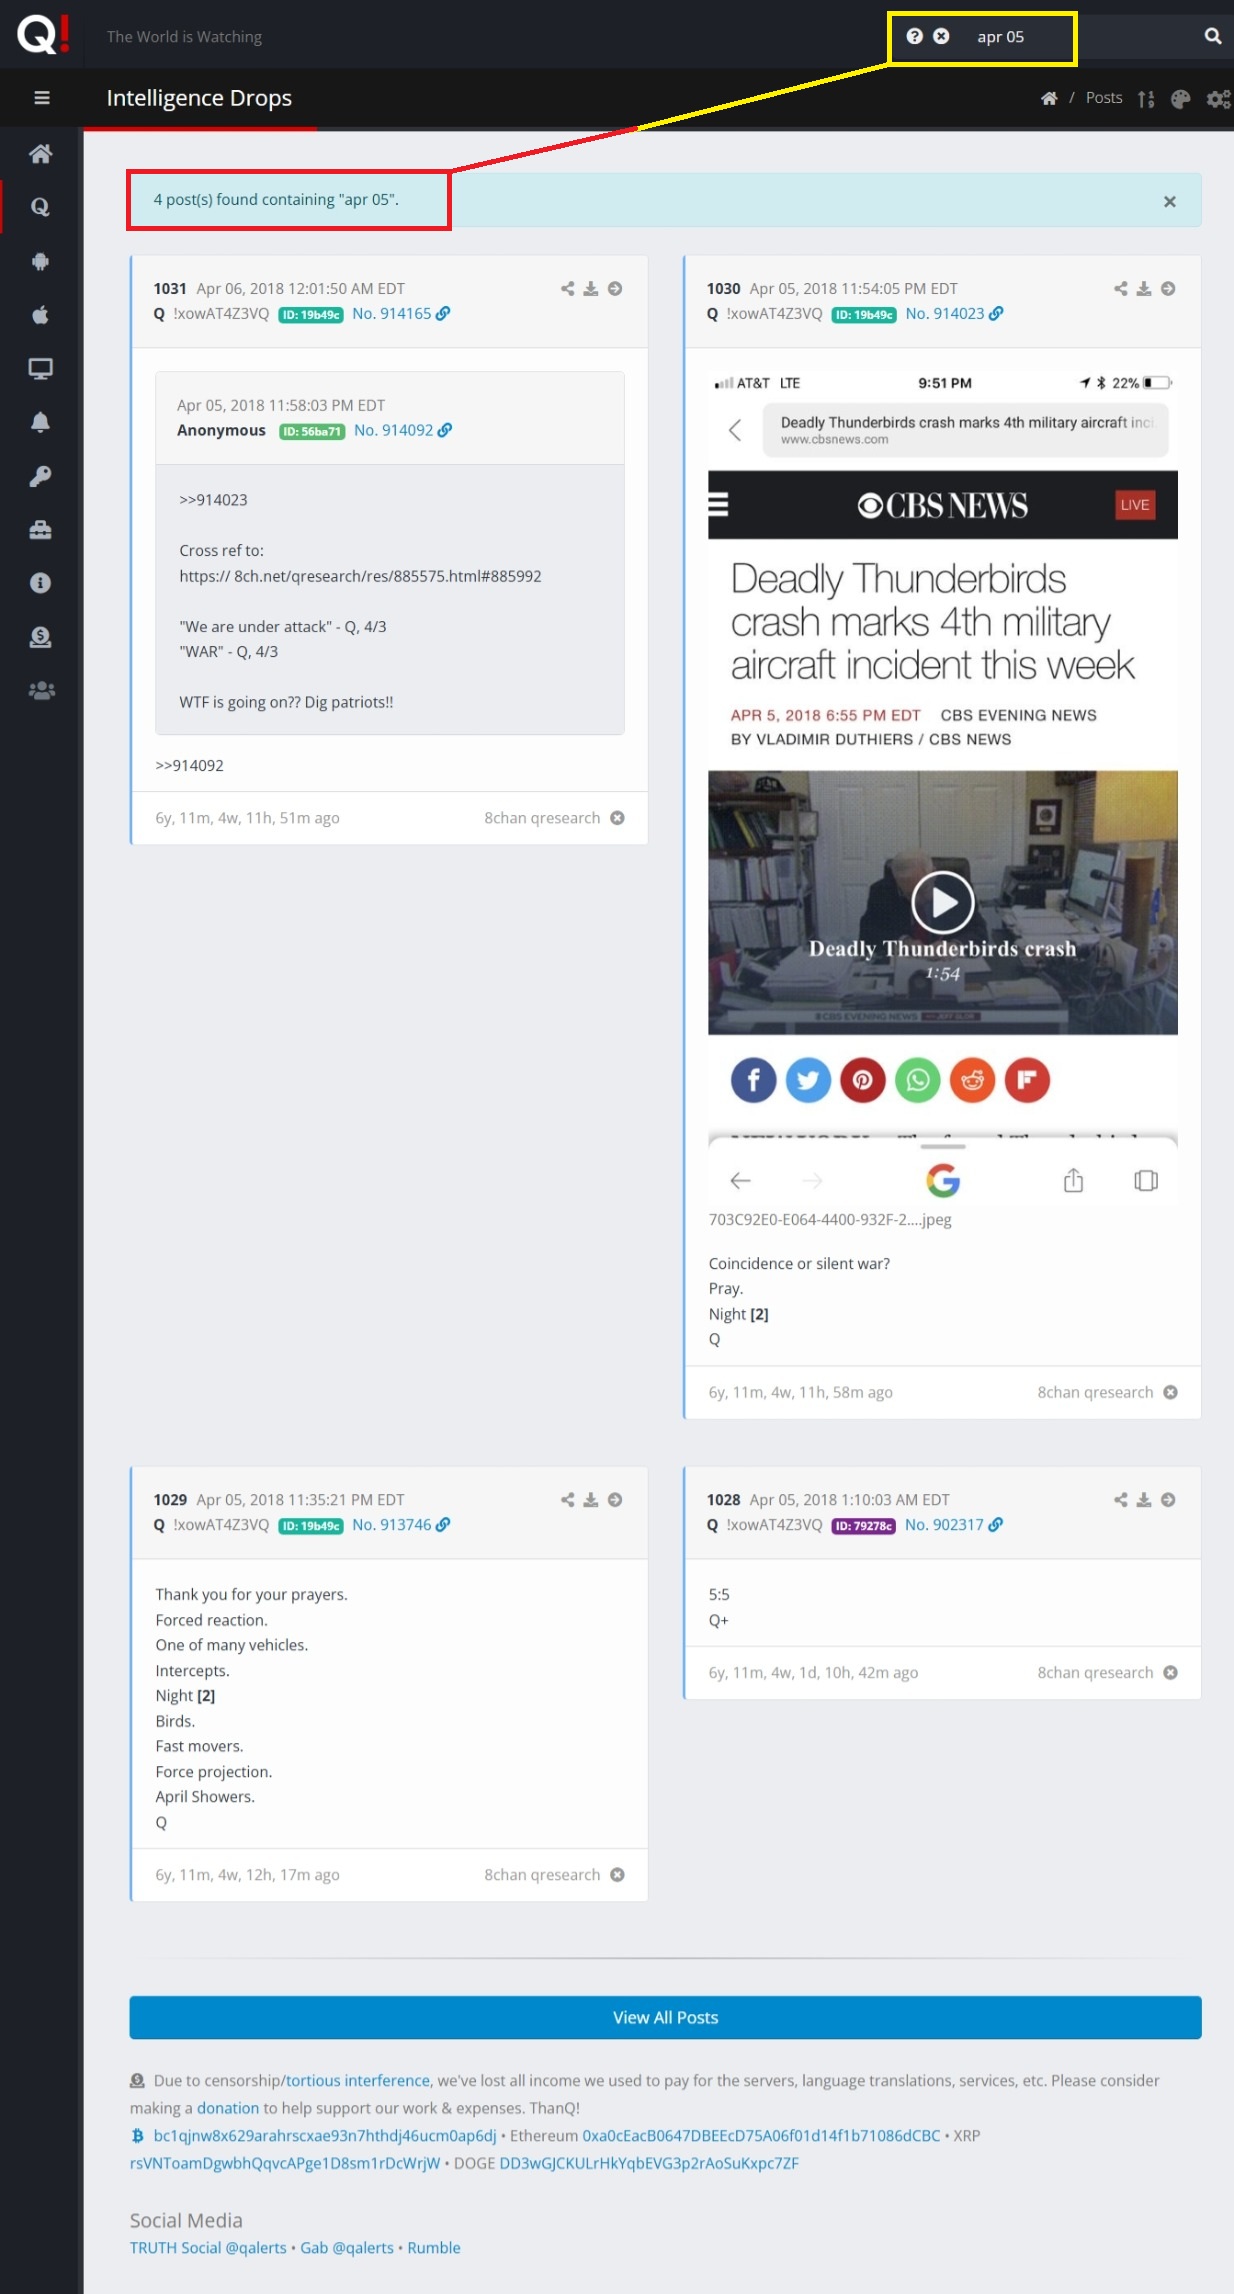Open Gab @qalerts link

[347, 2248]
